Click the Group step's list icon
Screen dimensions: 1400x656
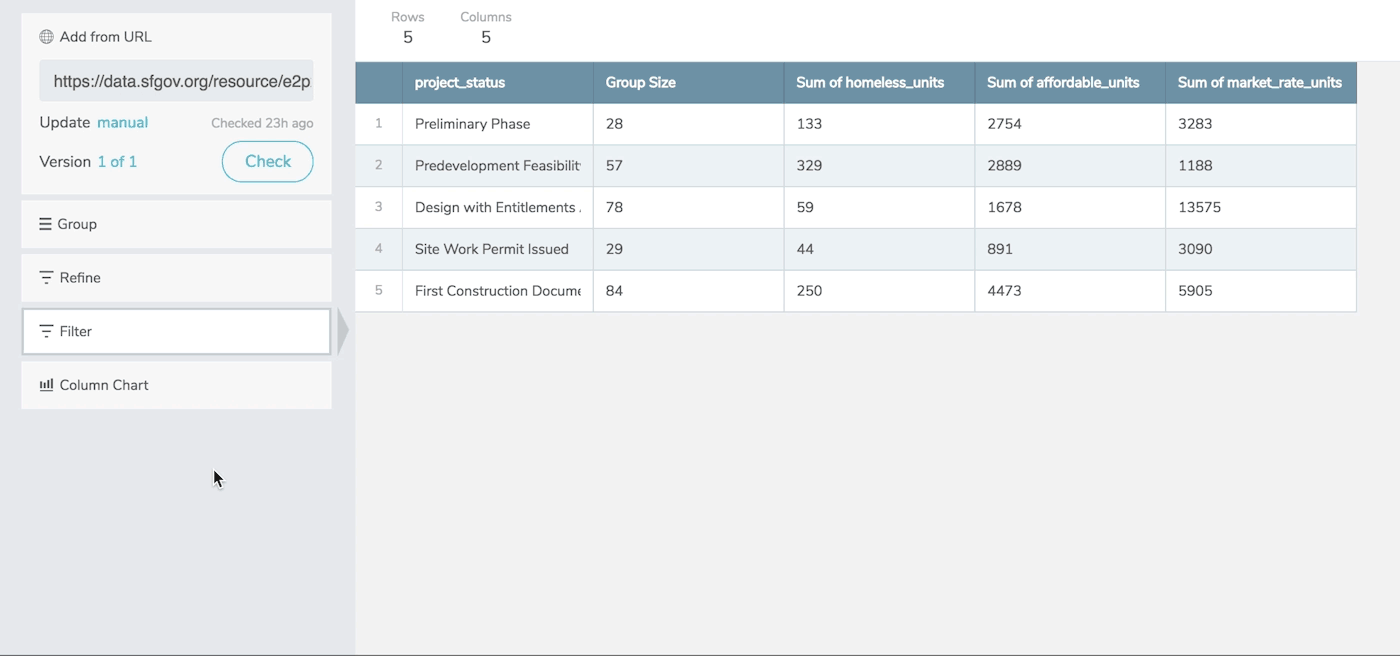45,224
